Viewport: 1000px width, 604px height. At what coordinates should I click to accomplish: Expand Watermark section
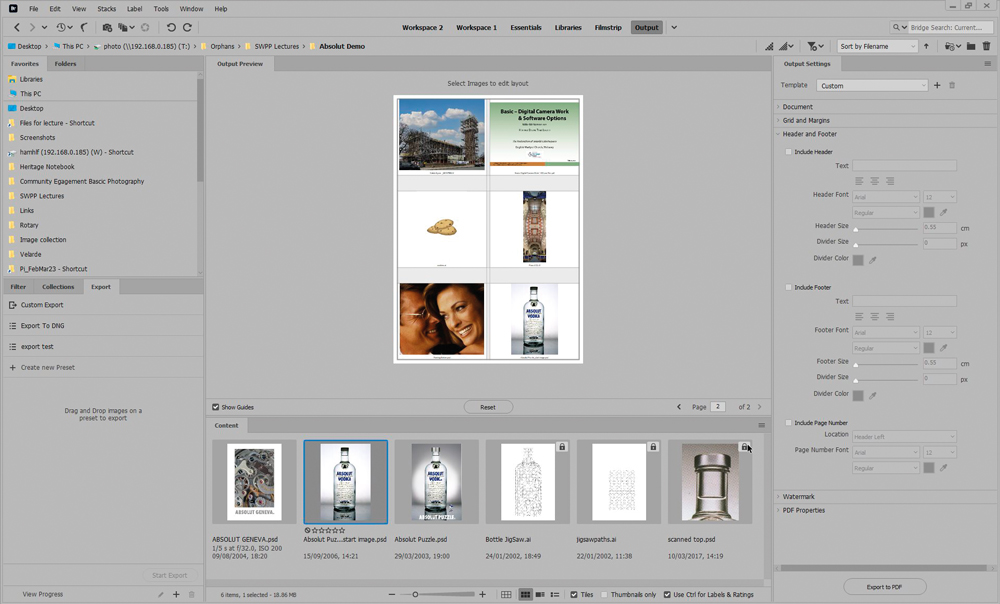798,496
